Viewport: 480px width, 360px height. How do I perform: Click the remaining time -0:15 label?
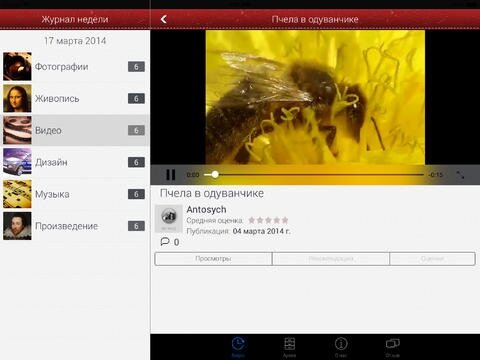436,175
